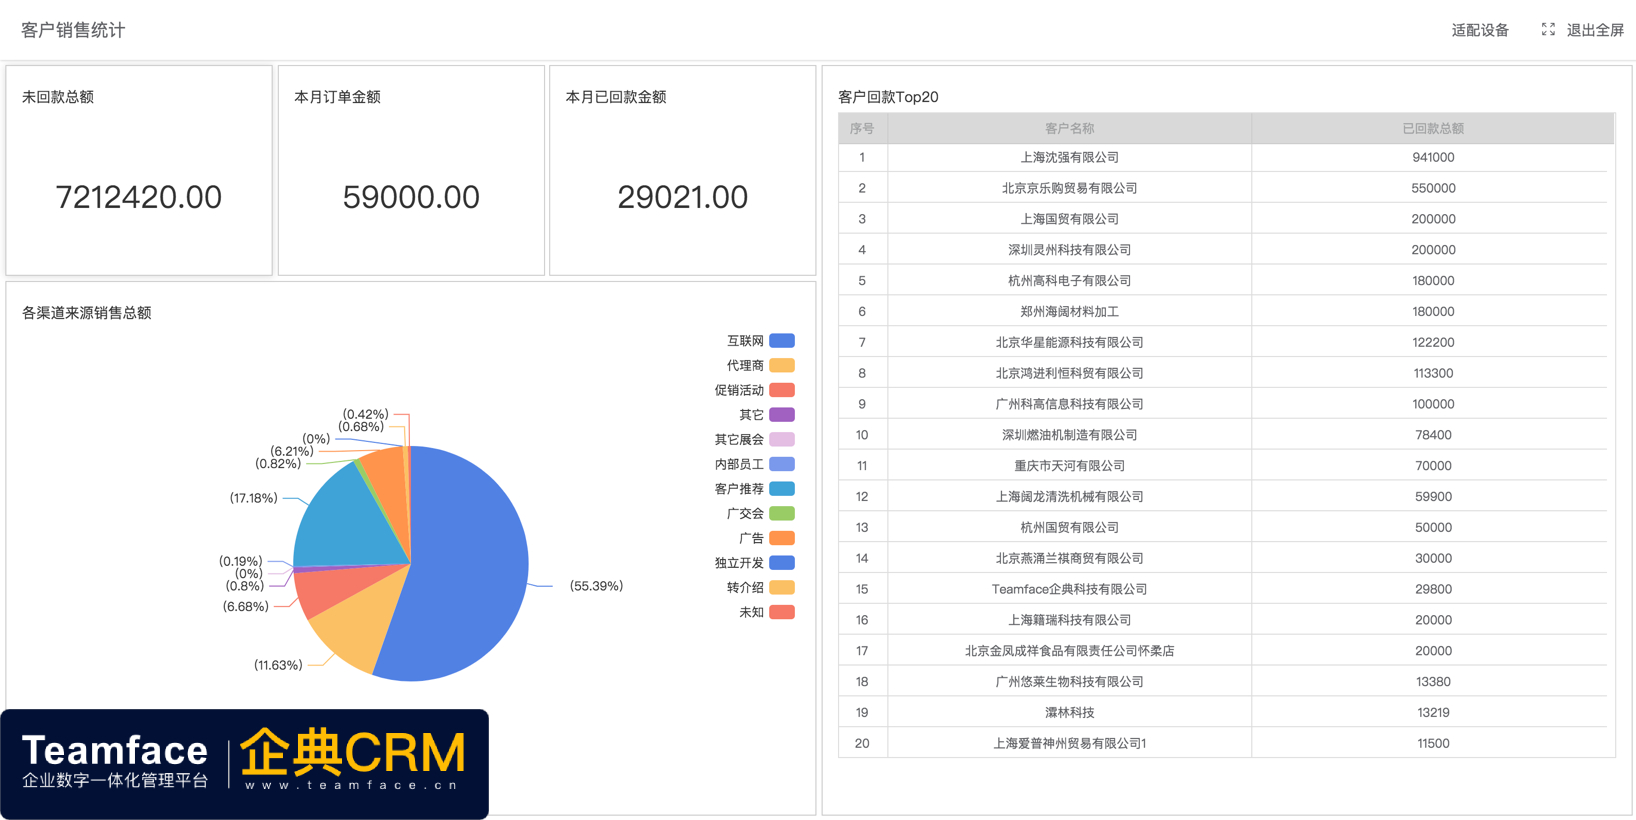Click the 适配设备 button
1636x820 pixels.
coord(1480,30)
